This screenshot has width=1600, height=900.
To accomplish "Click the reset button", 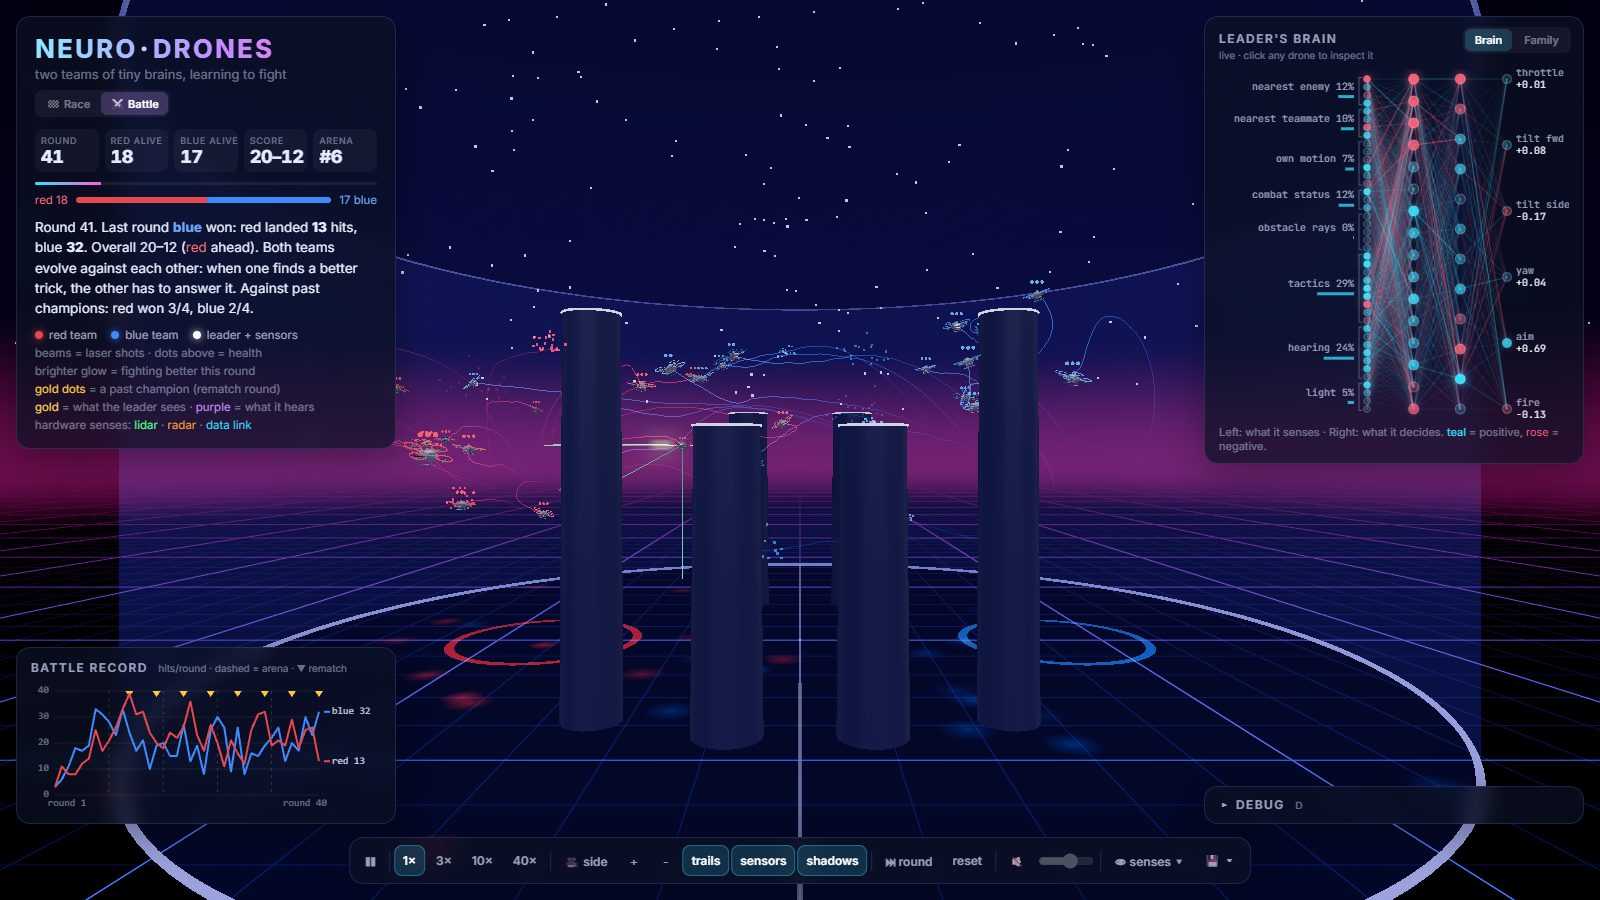I will click(x=967, y=861).
